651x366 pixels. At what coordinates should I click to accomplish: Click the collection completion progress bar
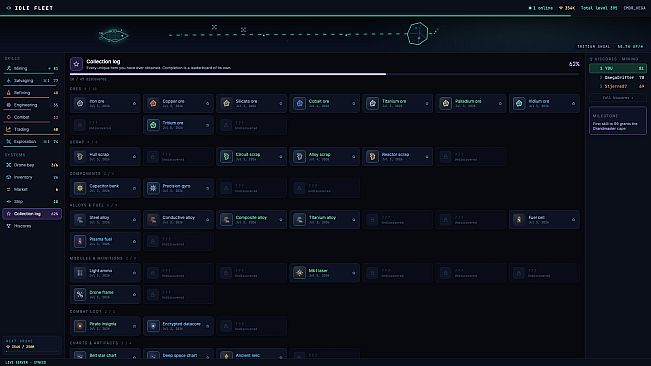[324, 74]
